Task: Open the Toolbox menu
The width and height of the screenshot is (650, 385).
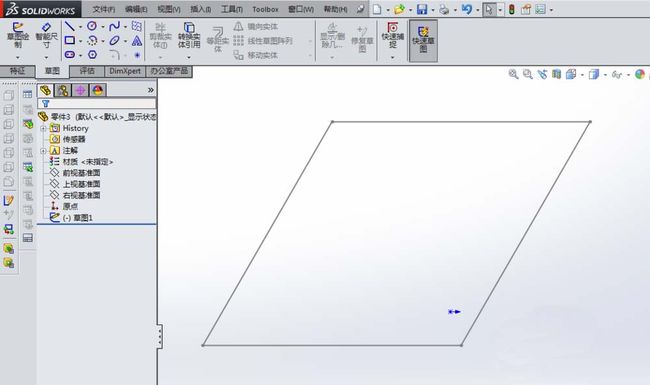Action: point(265,9)
